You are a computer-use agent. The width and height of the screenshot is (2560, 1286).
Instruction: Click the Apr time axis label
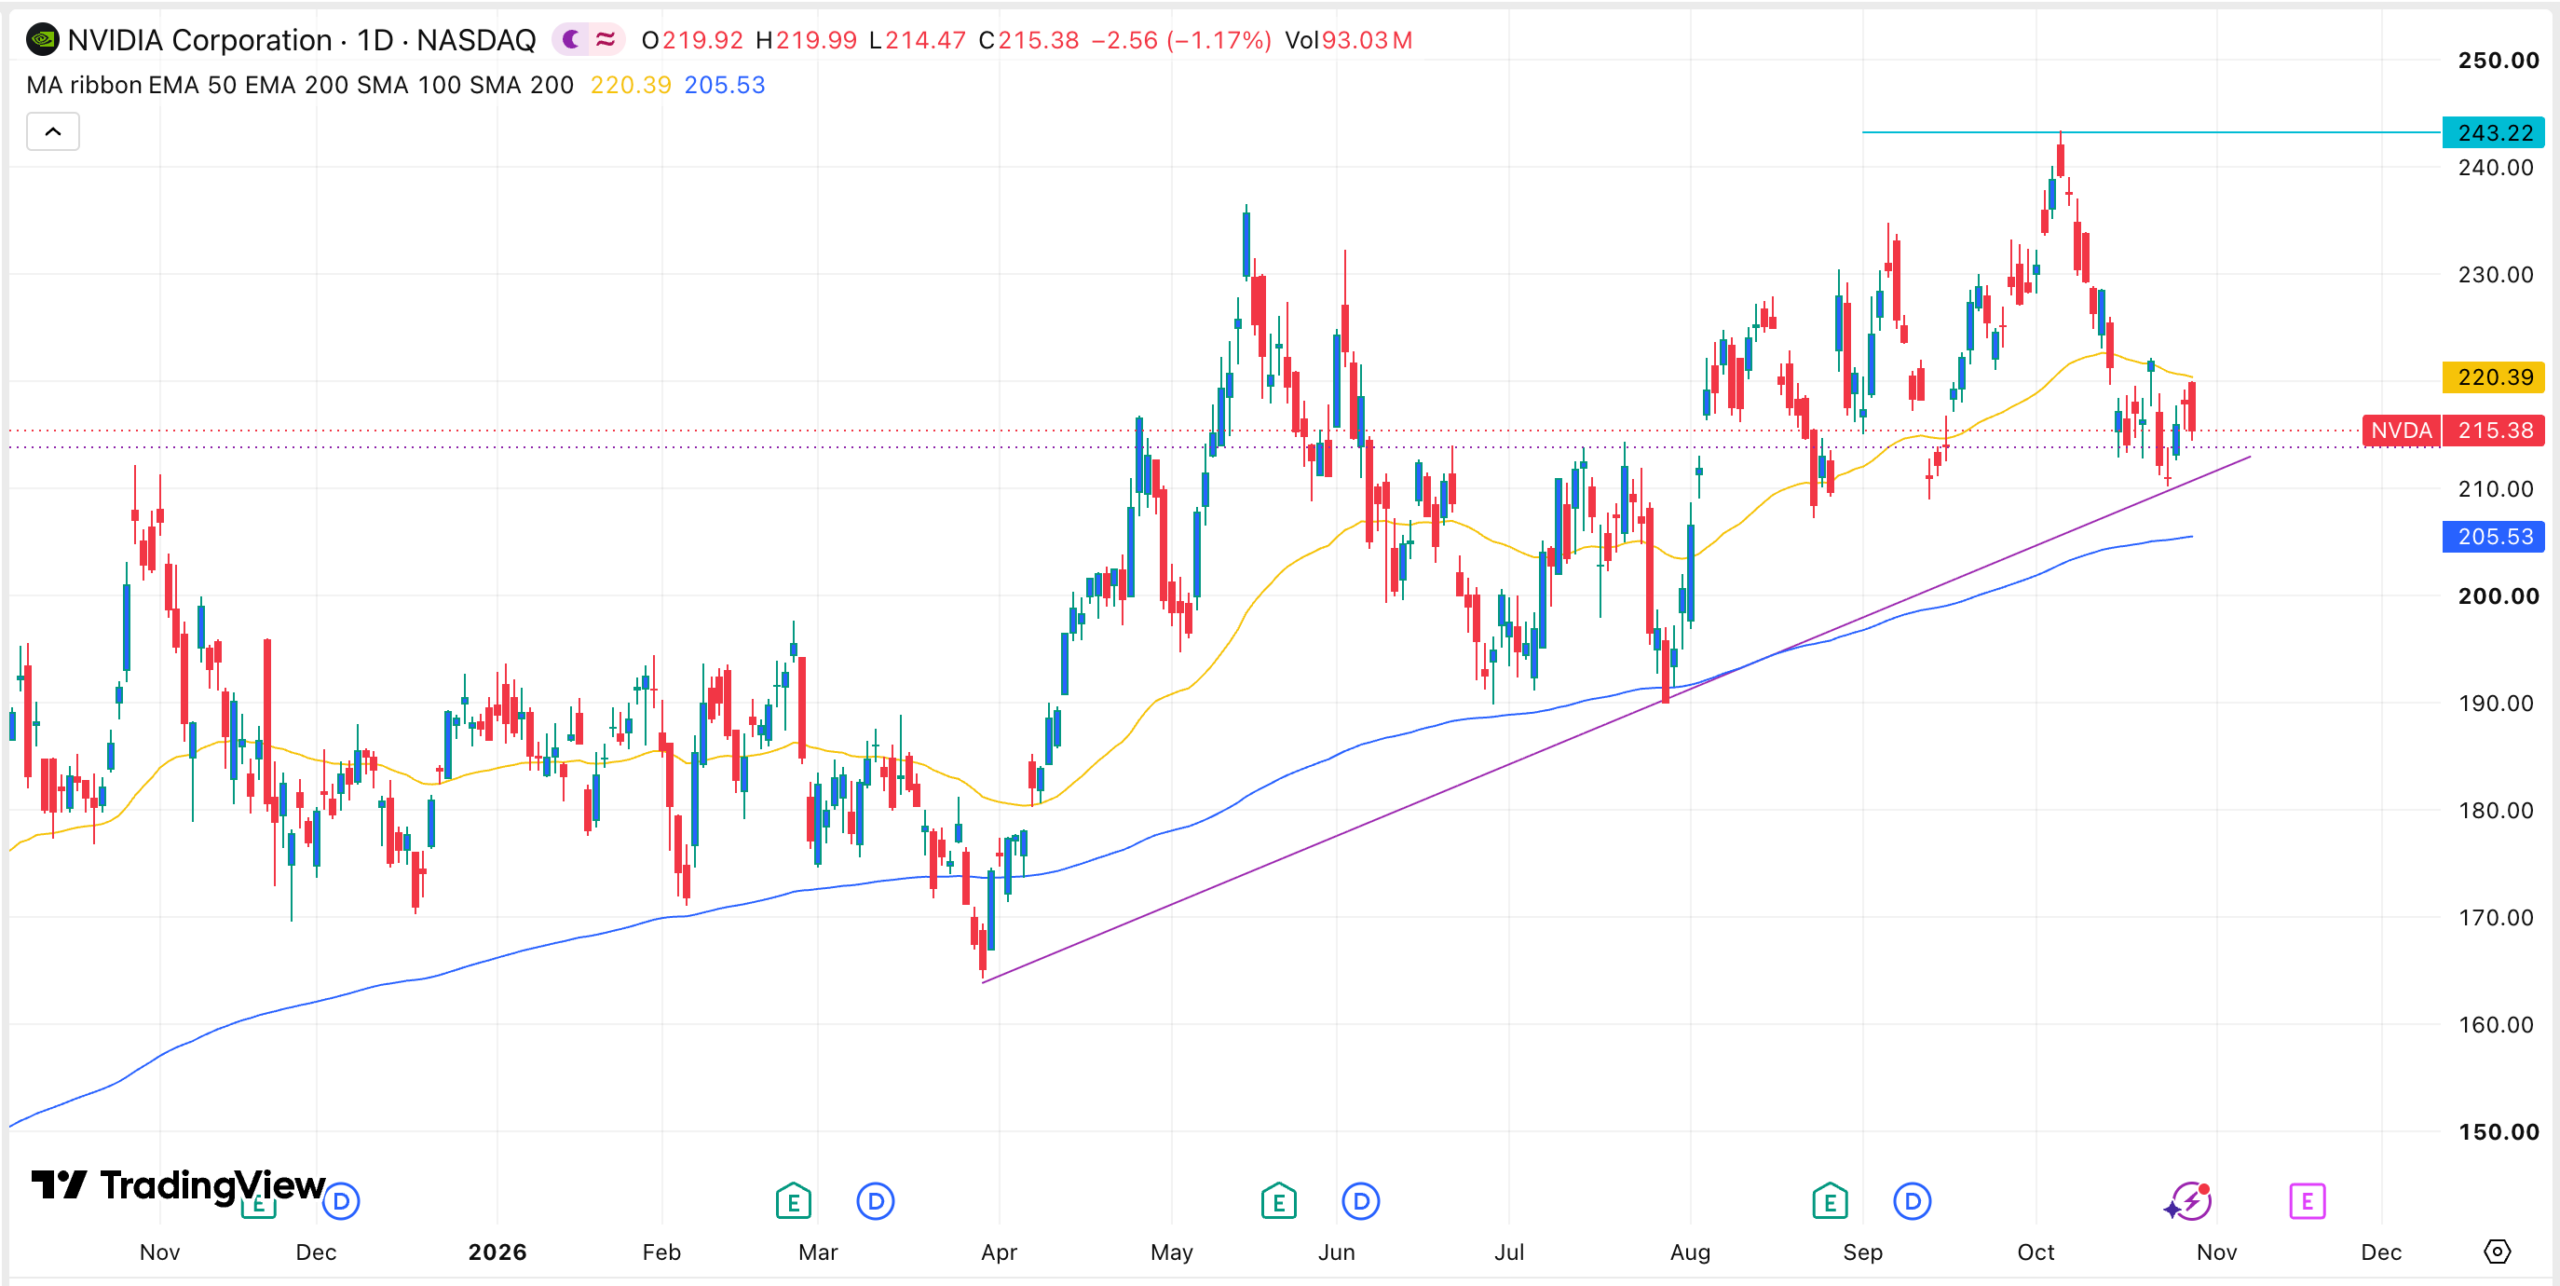pyautogui.click(x=998, y=1252)
